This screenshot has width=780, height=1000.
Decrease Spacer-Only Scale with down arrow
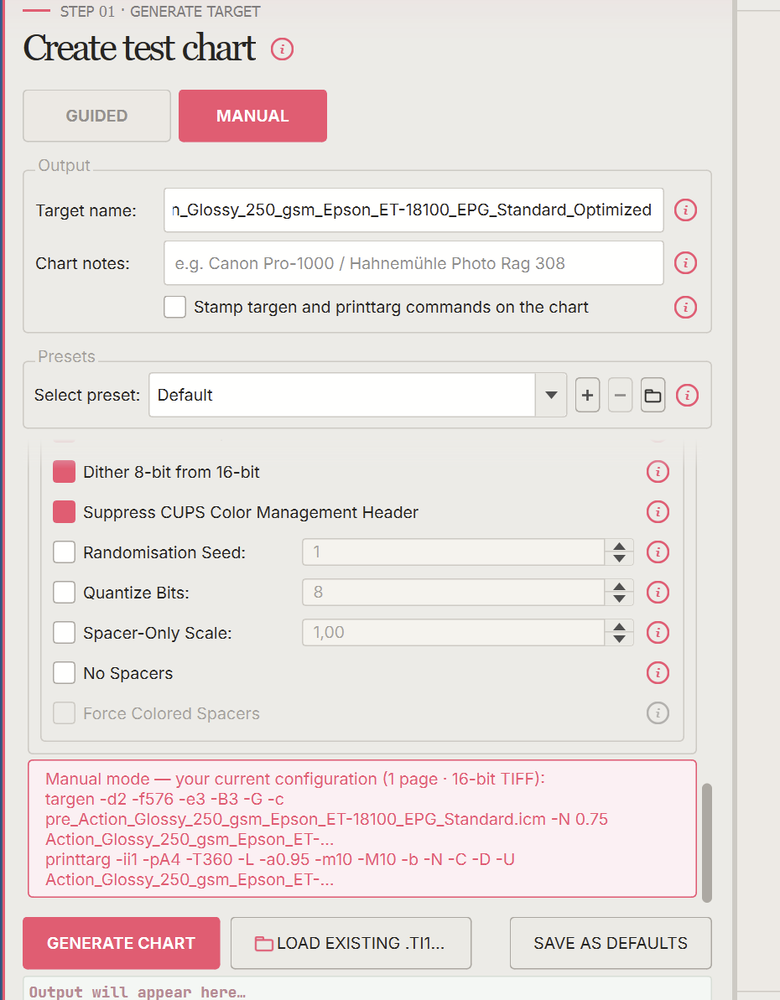pos(619,639)
